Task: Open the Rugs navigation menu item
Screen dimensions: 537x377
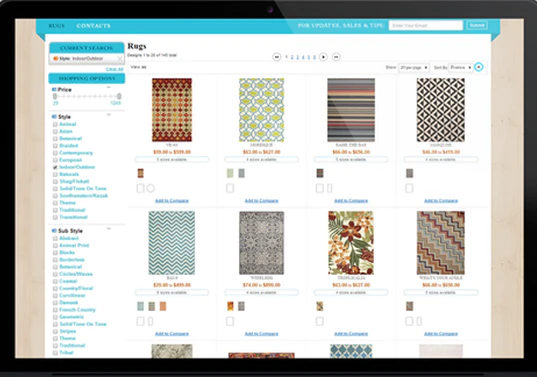Action: [57, 26]
